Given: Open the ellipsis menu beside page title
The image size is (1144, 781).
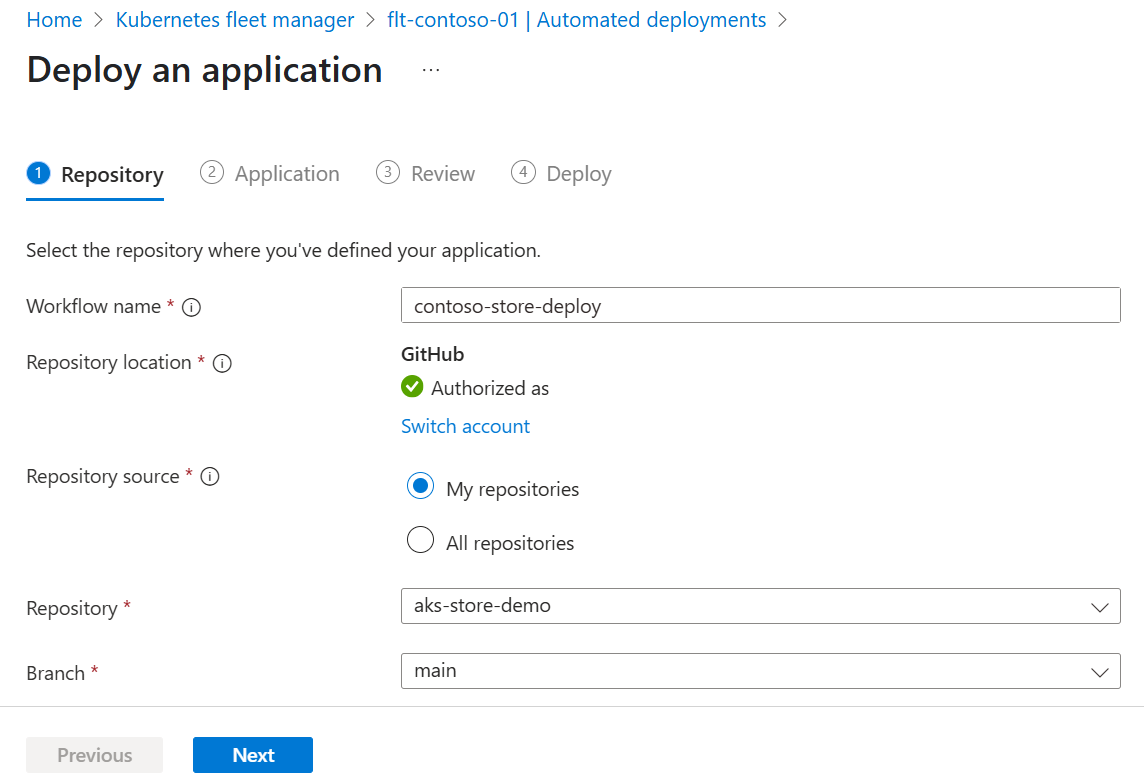Looking at the screenshot, I should pyautogui.click(x=431, y=70).
